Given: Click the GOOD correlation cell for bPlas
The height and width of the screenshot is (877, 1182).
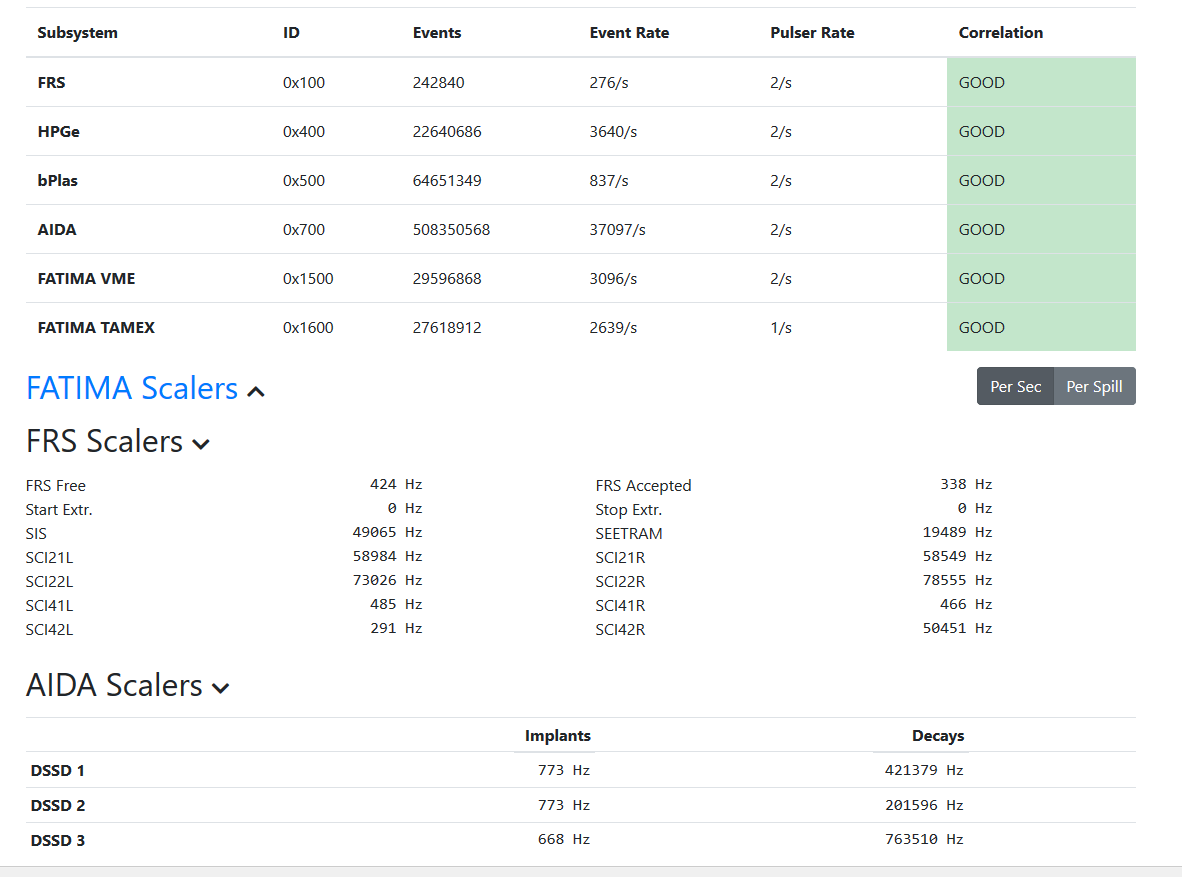Looking at the screenshot, I should (1041, 180).
